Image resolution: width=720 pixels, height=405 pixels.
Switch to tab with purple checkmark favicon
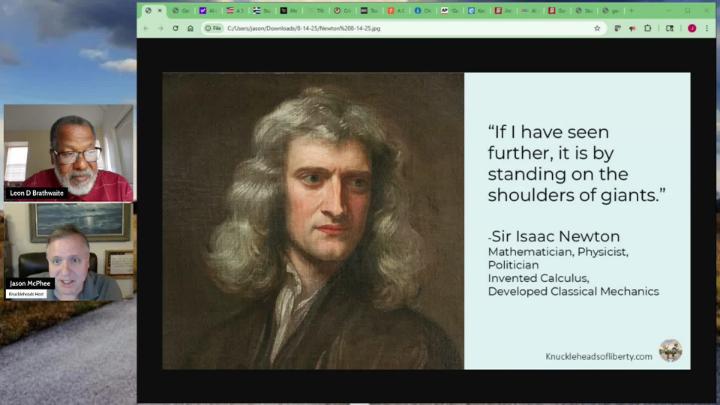tap(207, 11)
